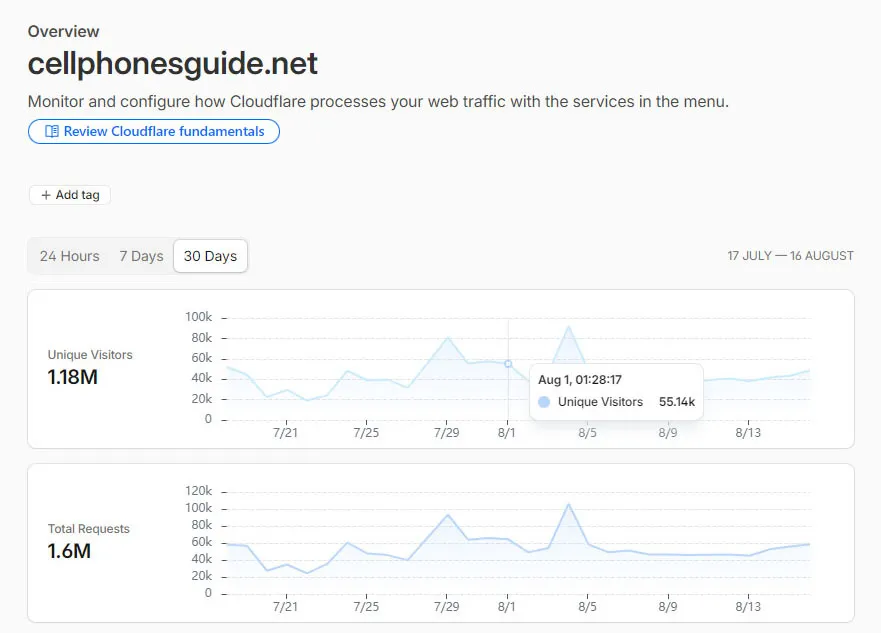Click the plus icon beside Add tag
This screenshot has height=633, width=881.
[46, 195]
